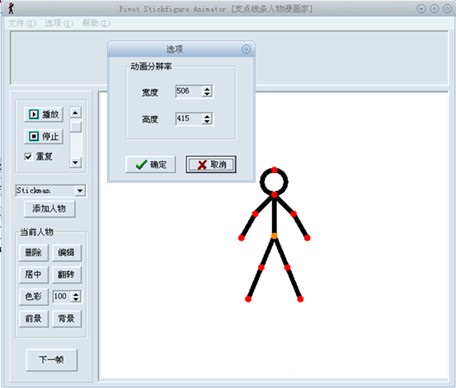This screenshot has height=388, width=456.
Task: Click the 停止 stop button
Action: (44, 136)
